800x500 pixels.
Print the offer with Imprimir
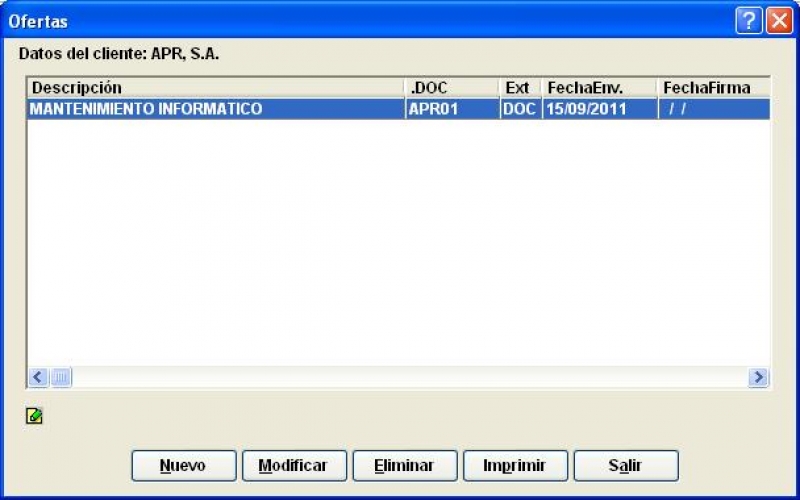pos(515,465)
